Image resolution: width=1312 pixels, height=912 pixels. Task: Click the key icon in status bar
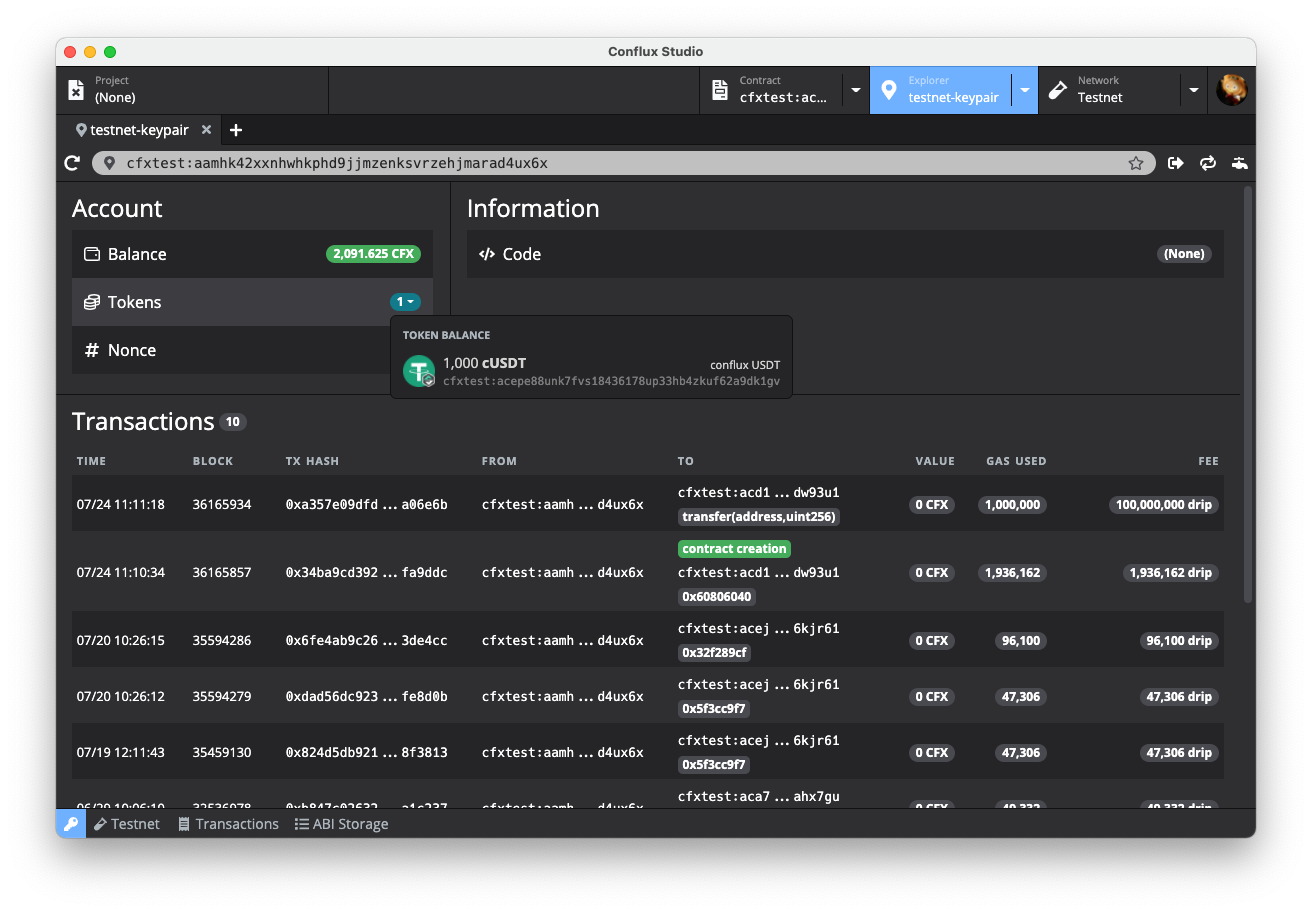[71, 824]
